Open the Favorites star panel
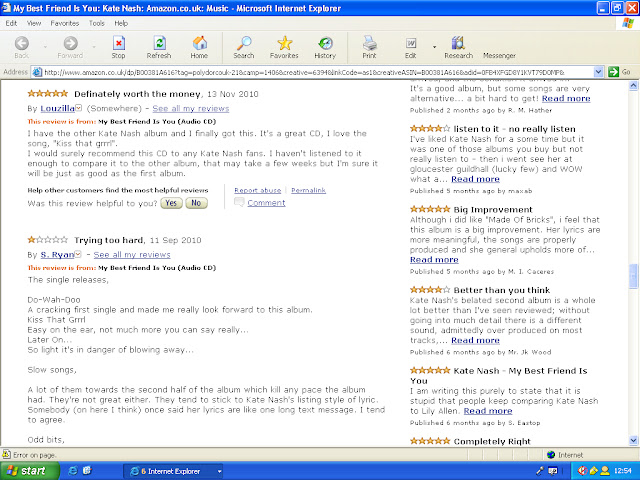This screenshot has width=640, height=480. pos(284,43)
